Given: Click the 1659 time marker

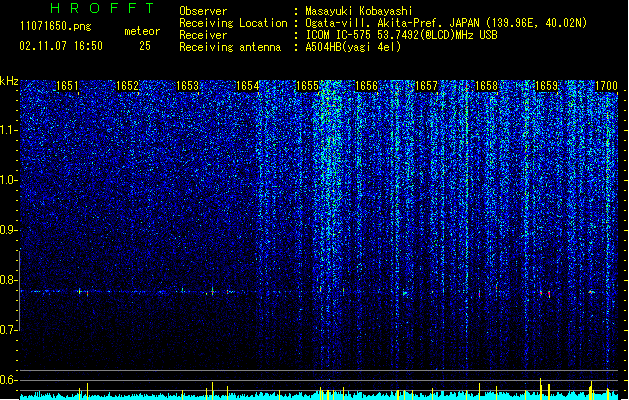Looking at the screenshot, I should [546, 86].
